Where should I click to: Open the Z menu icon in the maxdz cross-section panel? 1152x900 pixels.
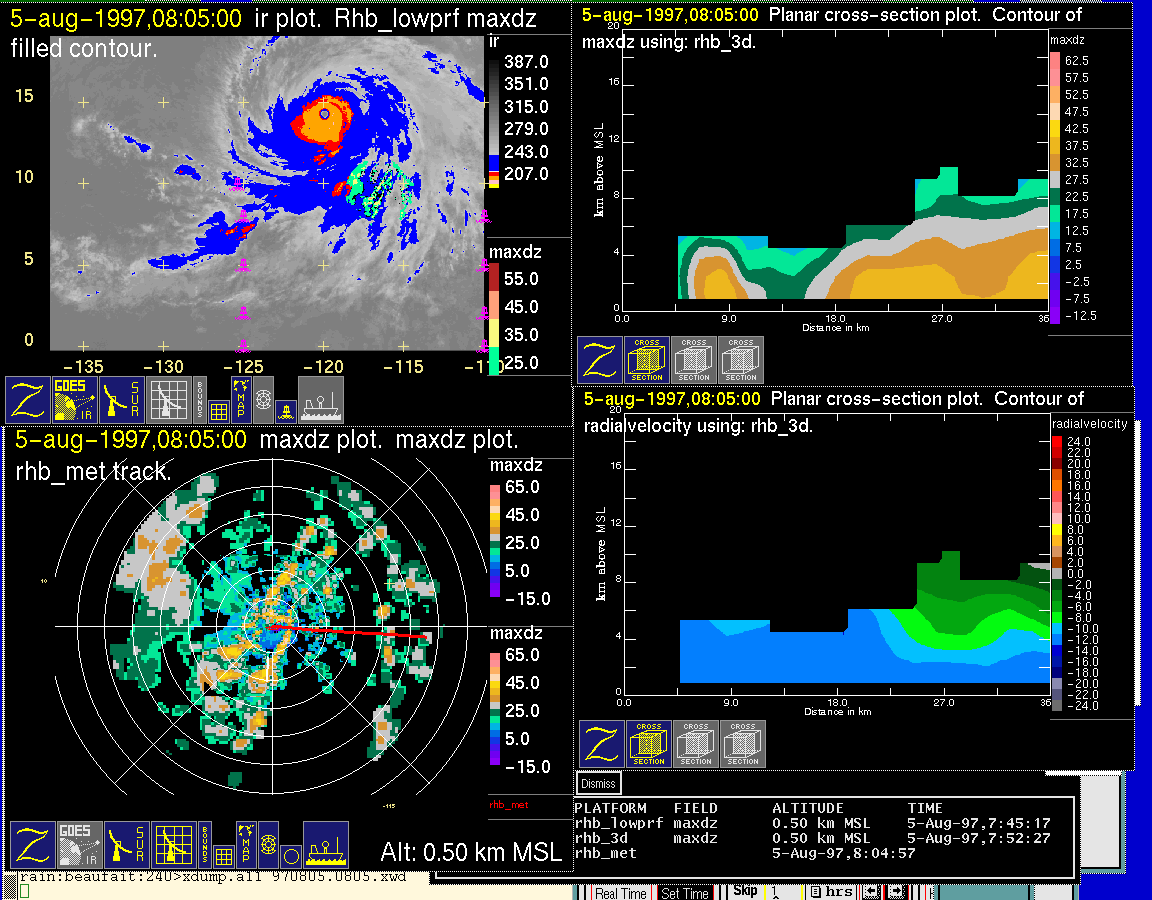[600, 360]
